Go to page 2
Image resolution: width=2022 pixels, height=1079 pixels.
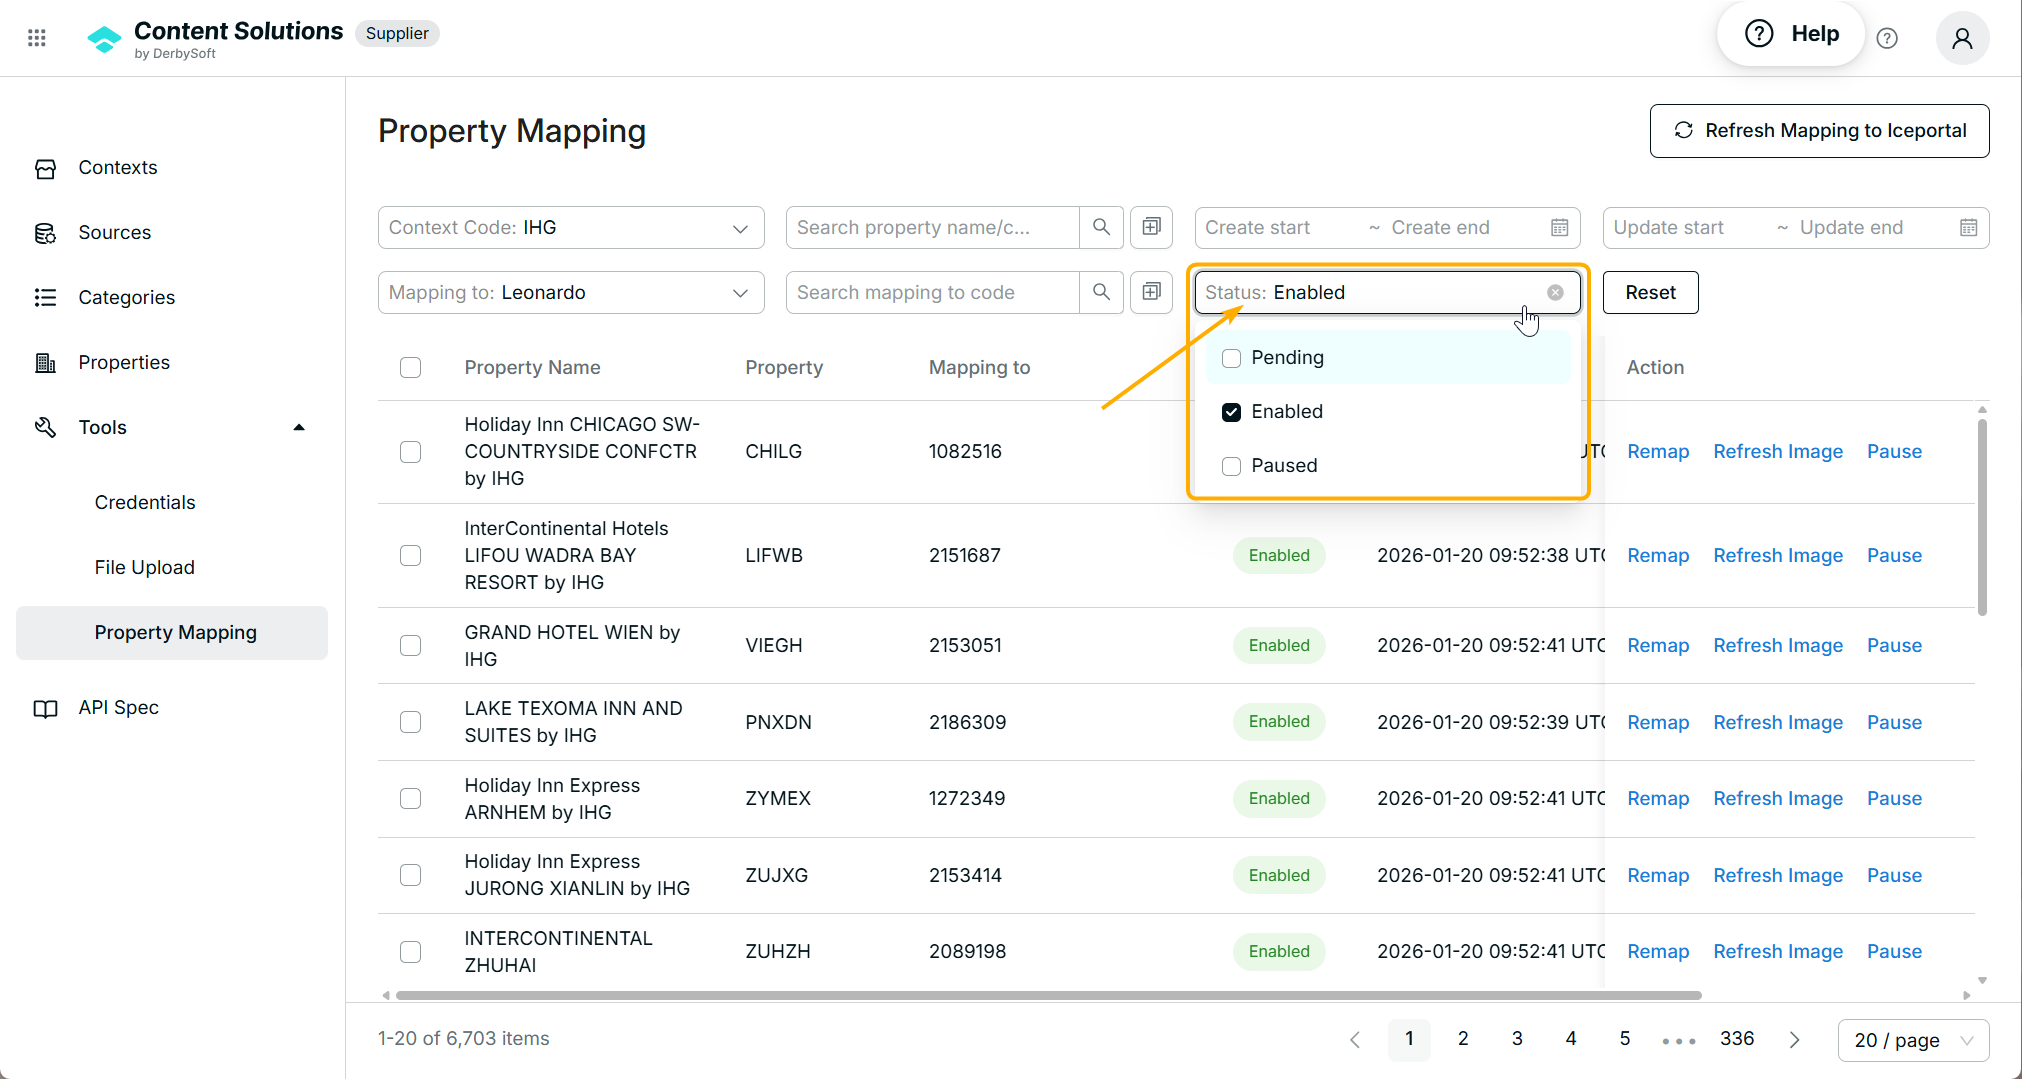(x=1463, y=1039)
